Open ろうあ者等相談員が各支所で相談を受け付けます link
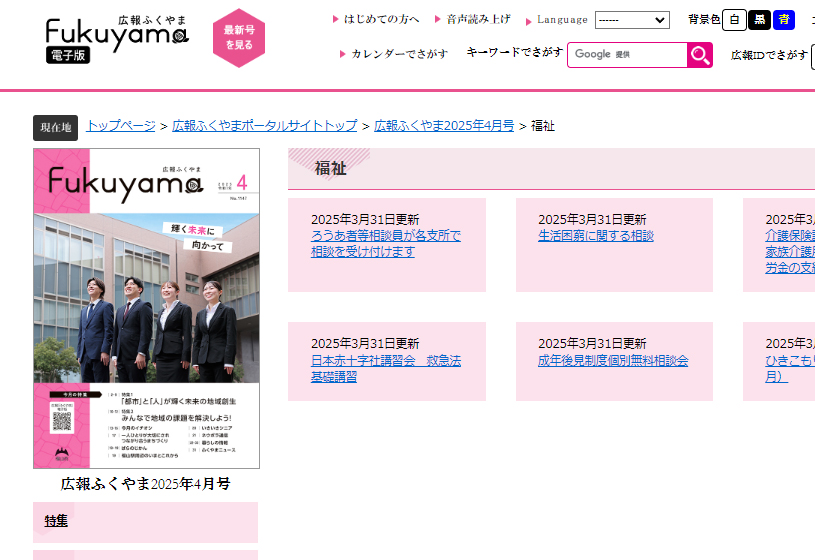This screenshot has height=560, width=815. (x=386, y=243)
